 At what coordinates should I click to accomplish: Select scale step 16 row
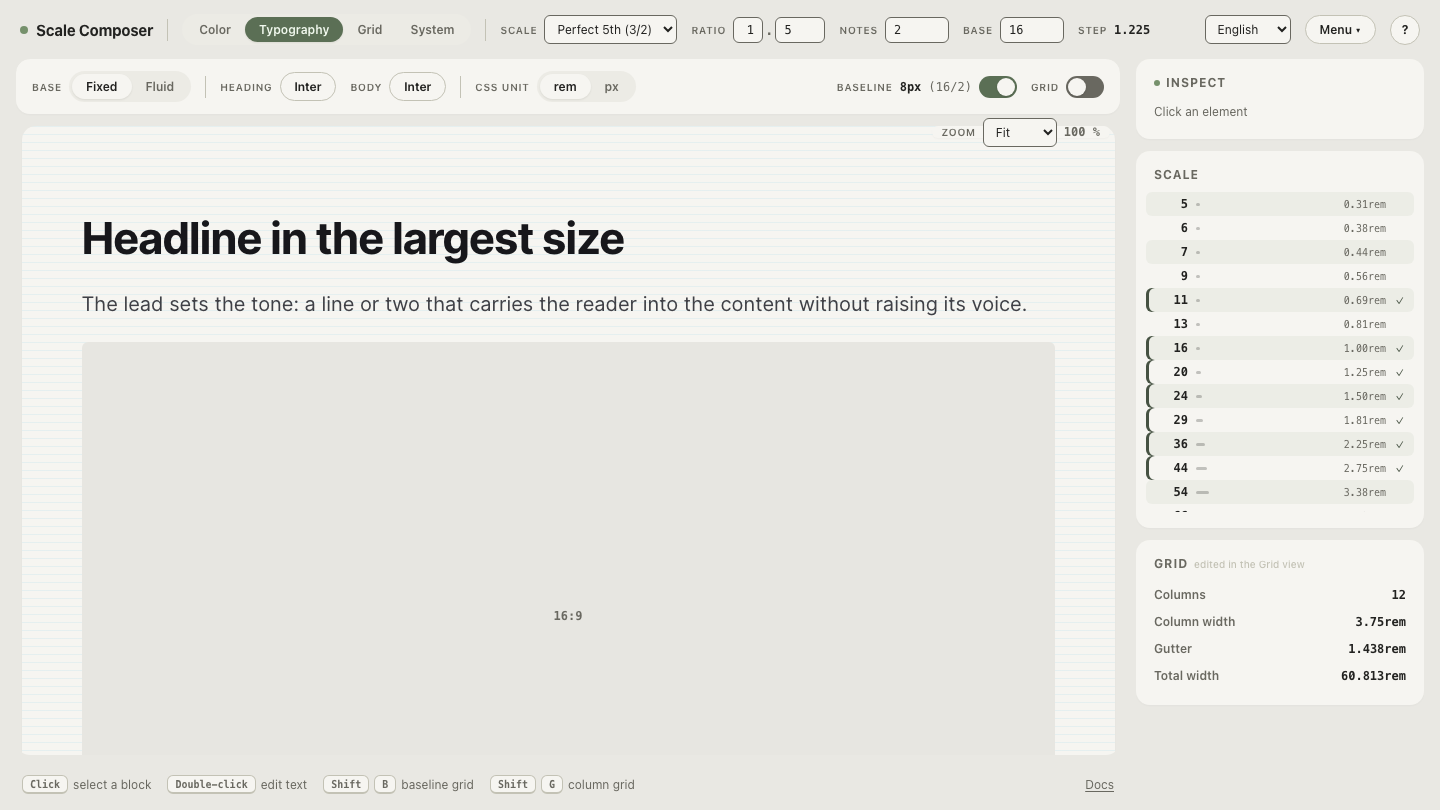click(x=1280, y=348)
